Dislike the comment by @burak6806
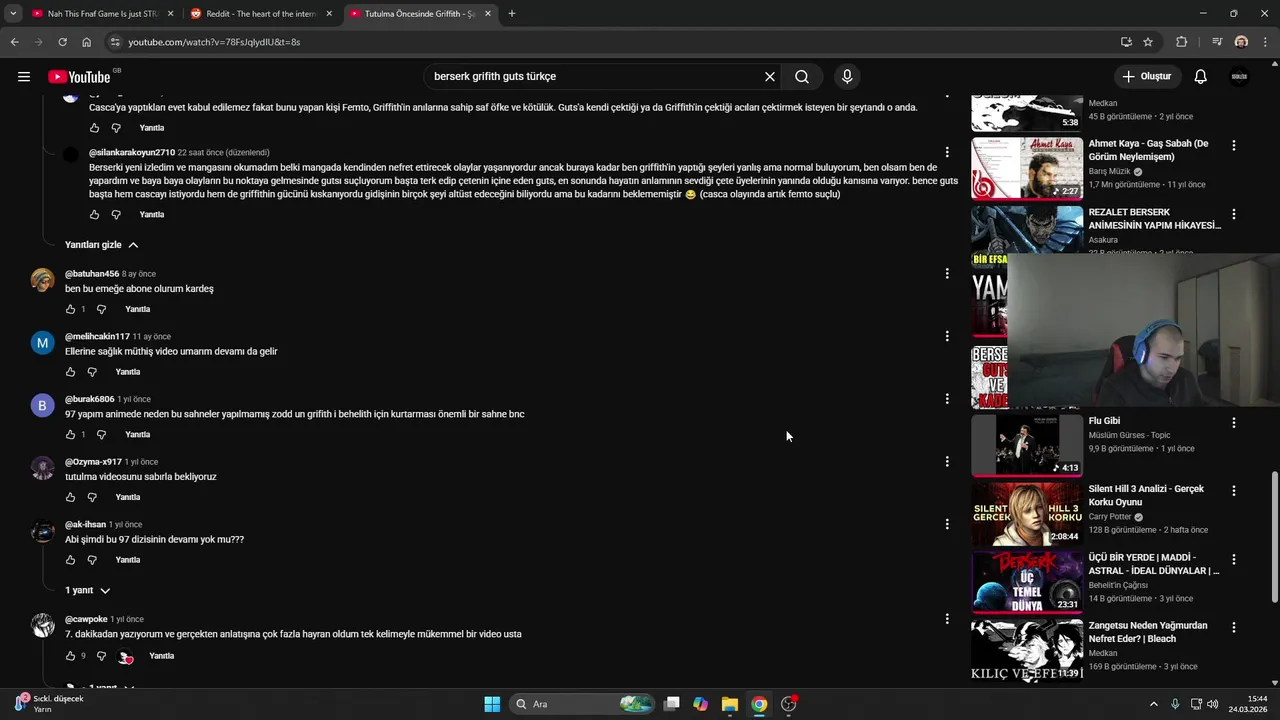1280x720 pixels. 101,435
